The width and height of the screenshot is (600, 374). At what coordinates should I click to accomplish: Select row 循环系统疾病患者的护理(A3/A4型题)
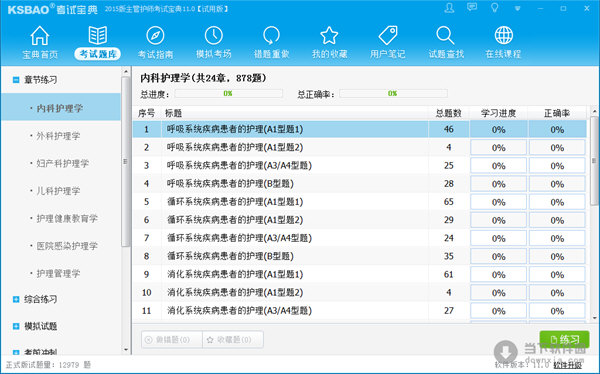pos(360,238)
